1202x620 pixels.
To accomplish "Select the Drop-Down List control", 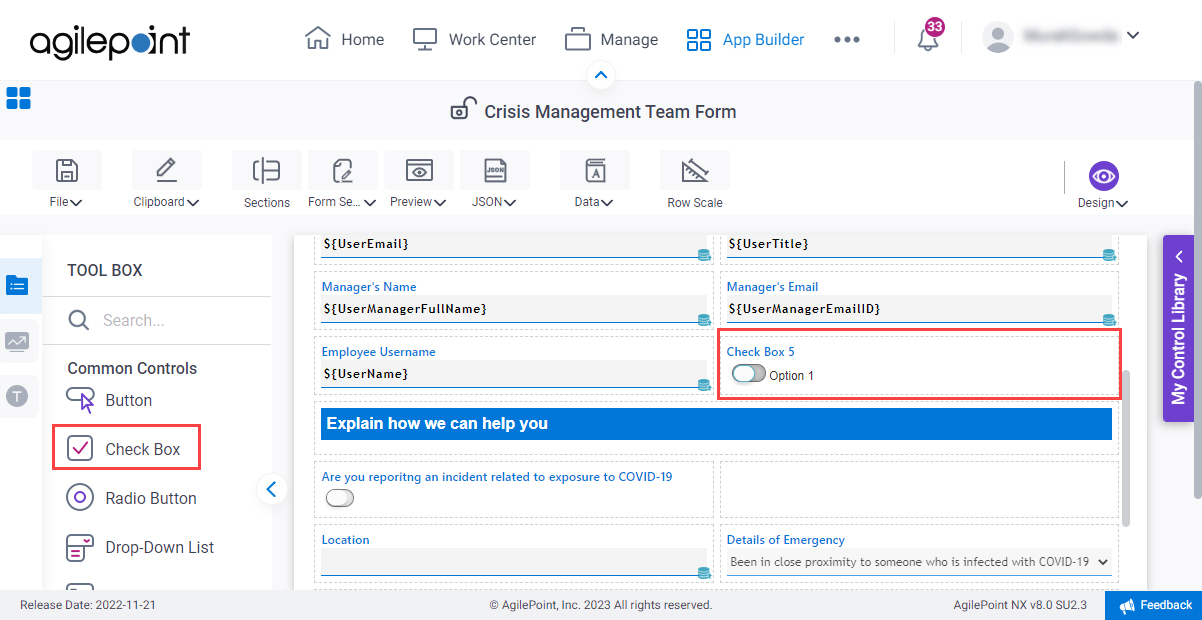I will click(140, 547).
